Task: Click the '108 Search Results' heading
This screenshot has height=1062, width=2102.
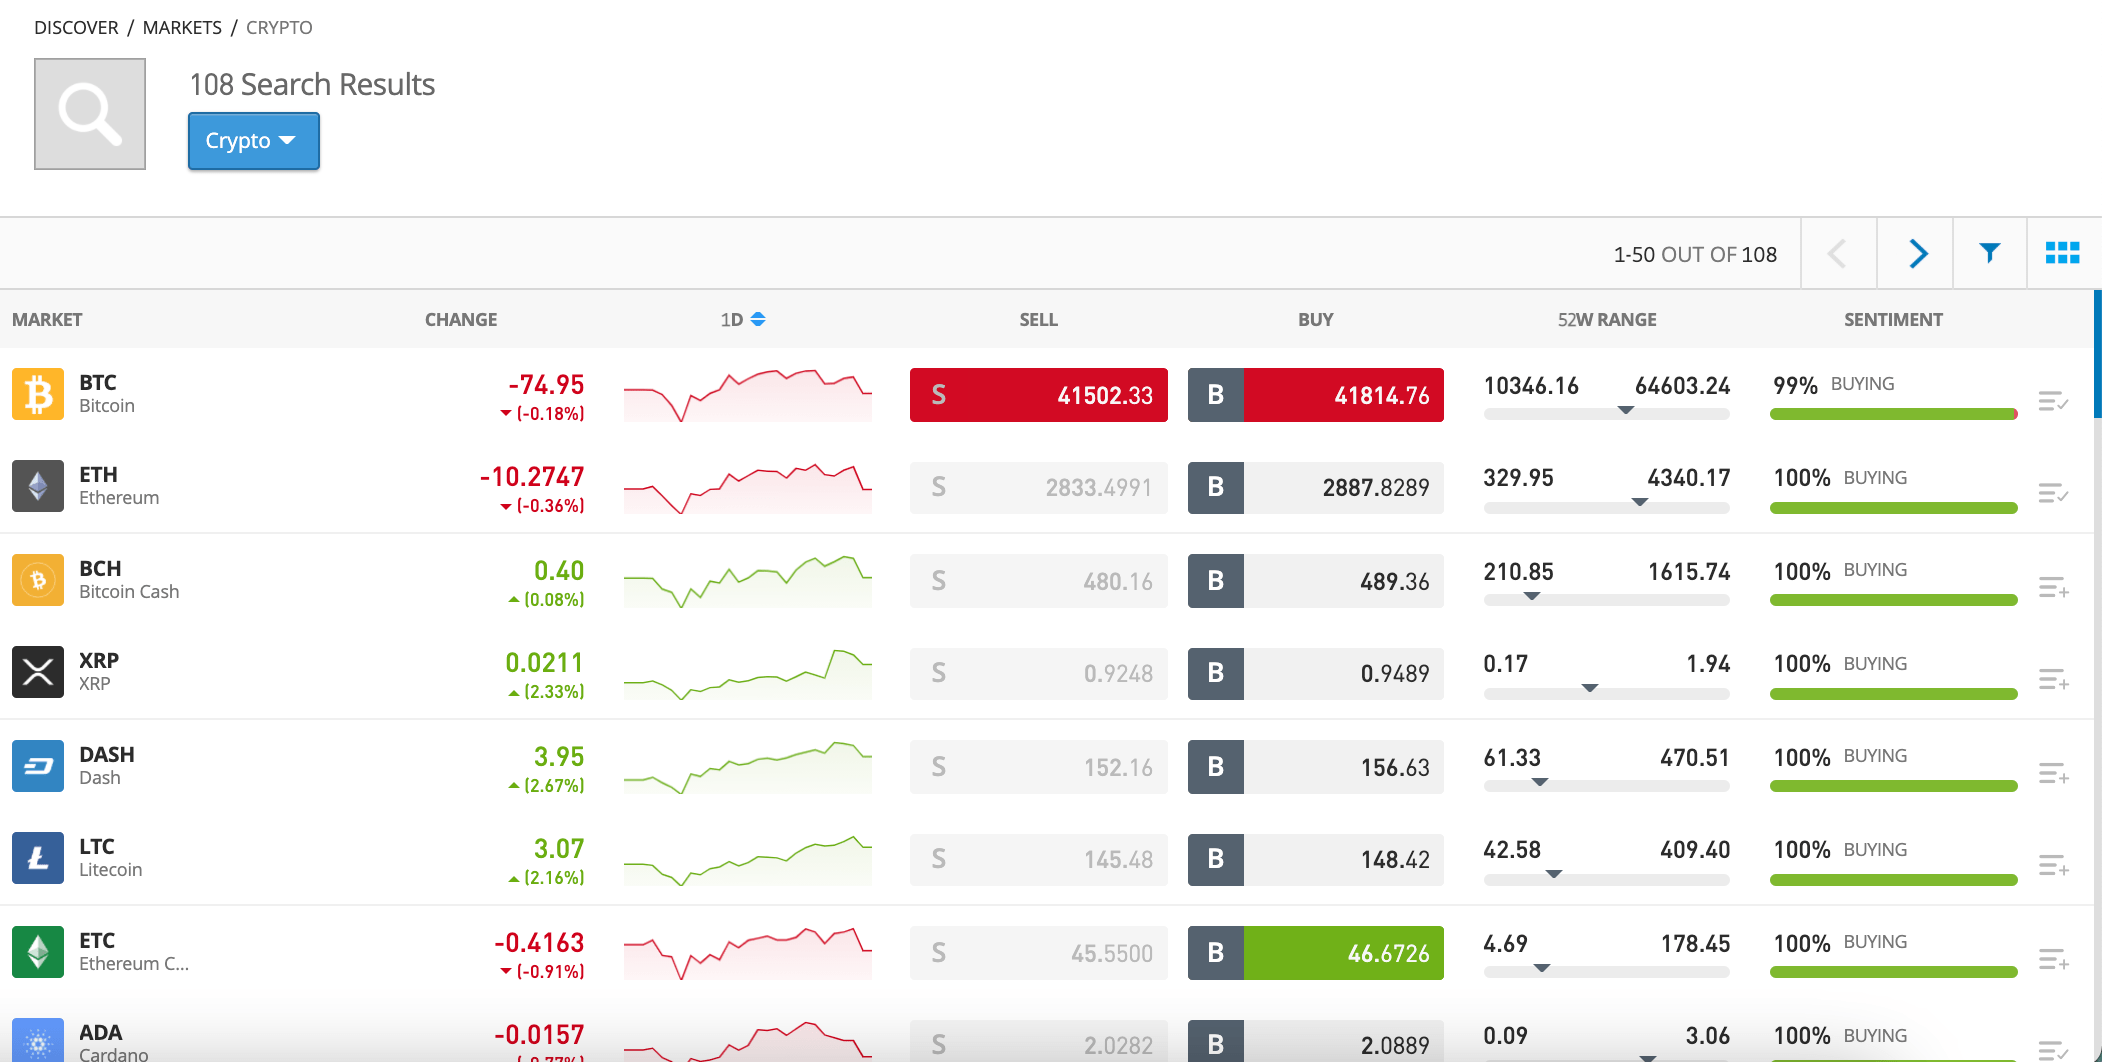Action: [x=312, y=85]
